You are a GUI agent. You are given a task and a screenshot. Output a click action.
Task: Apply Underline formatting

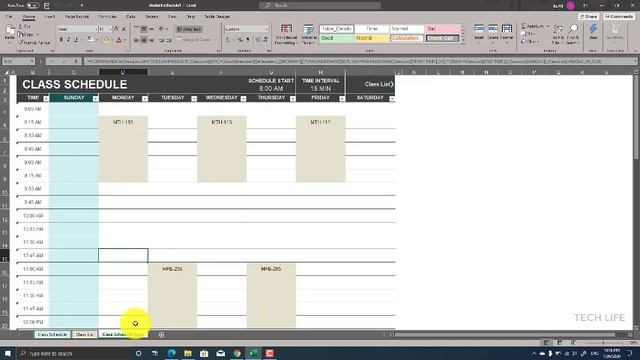click(76, 40)
